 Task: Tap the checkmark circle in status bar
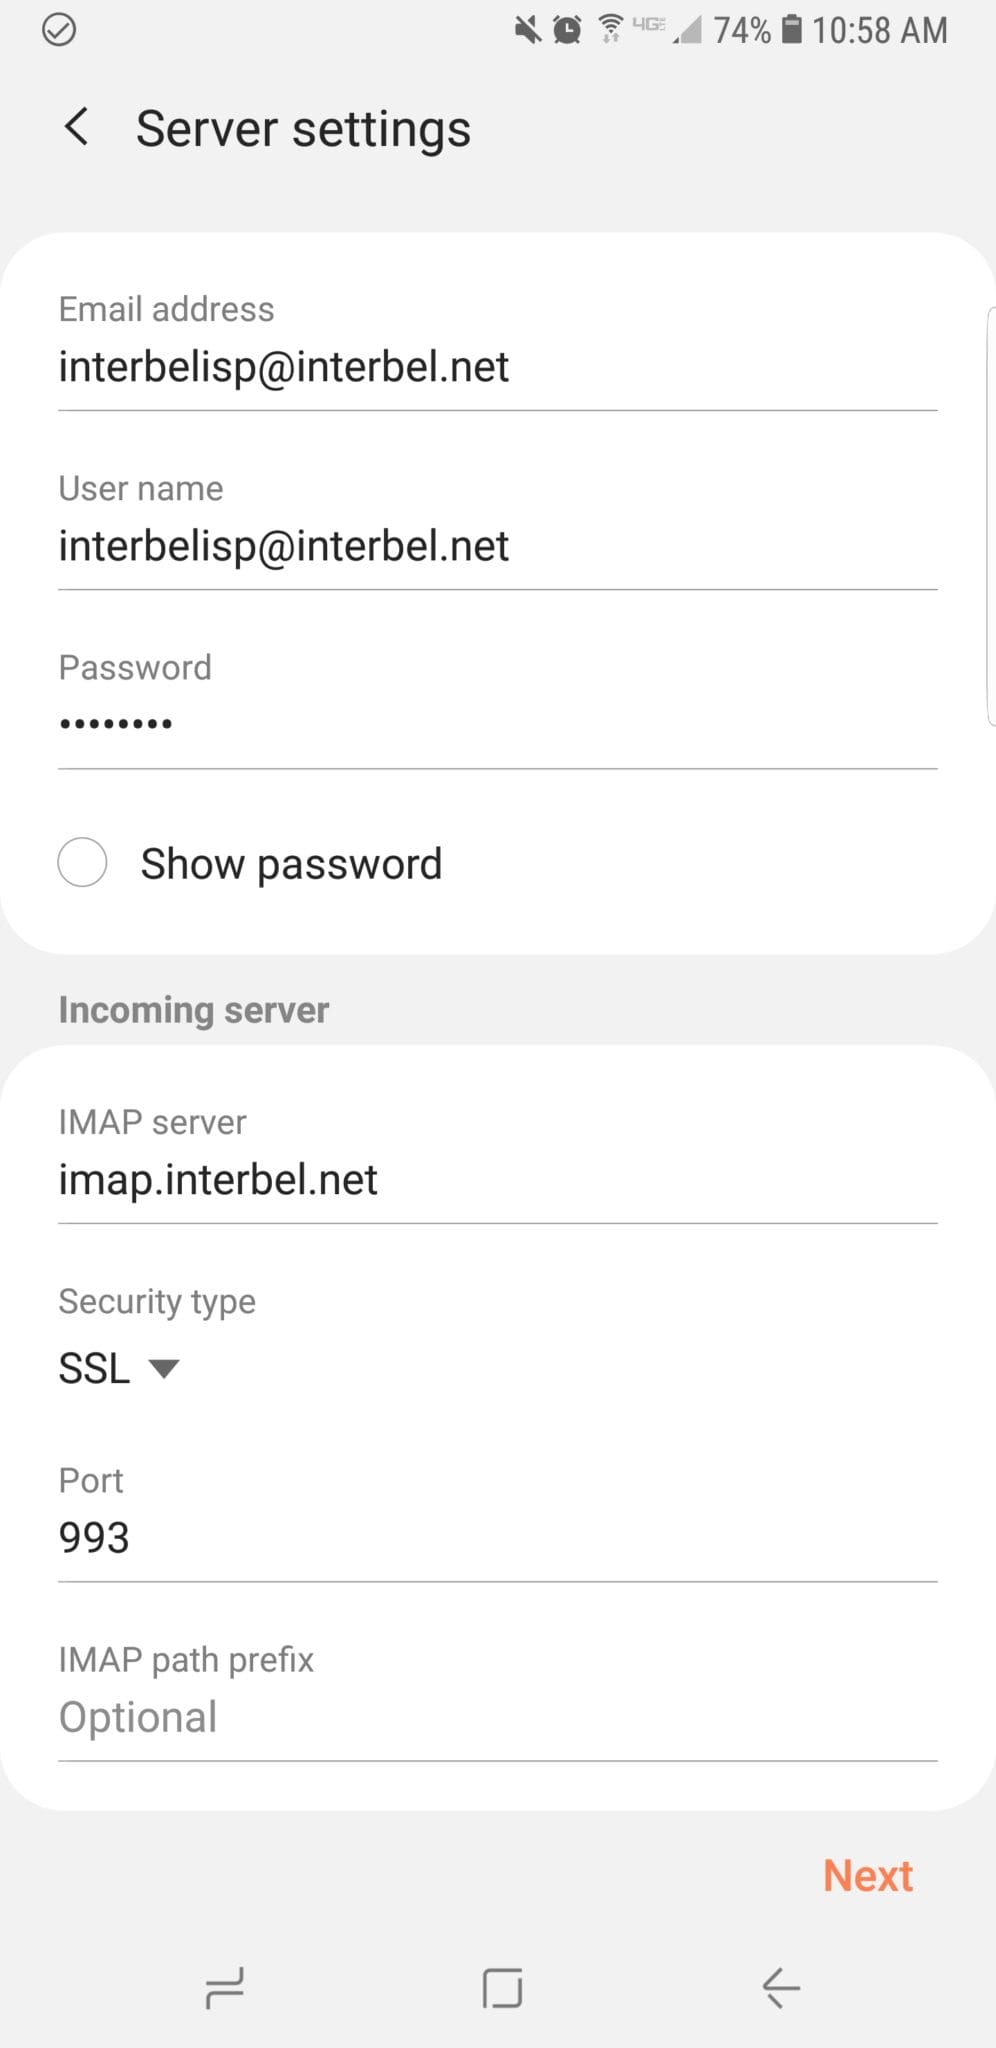[59, 30]
